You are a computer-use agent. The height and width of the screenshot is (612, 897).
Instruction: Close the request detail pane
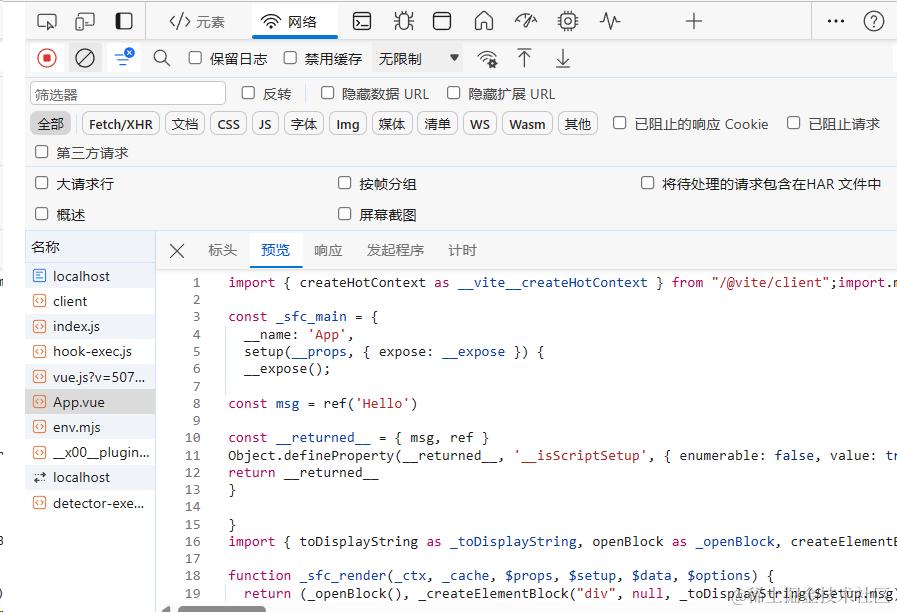[177, 251]
